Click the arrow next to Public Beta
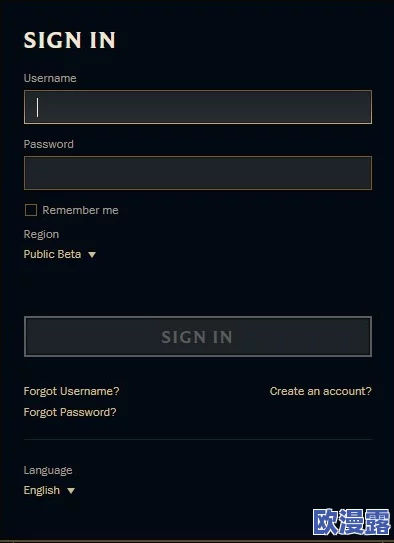The height and width of the screenshot is (543, 394). click(x=92, y=255)
